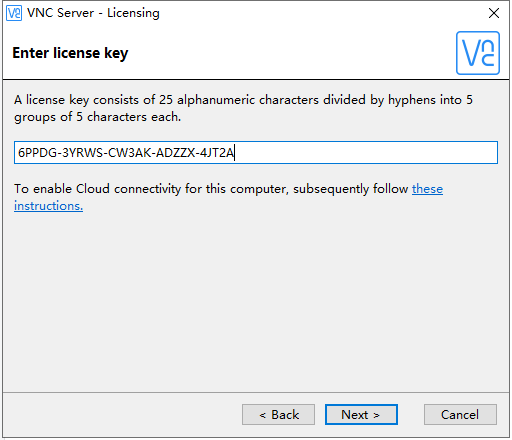Close the VNC Server Licensing dialog
Viewport: 512px width, 440px height.
tap(494, 13)
